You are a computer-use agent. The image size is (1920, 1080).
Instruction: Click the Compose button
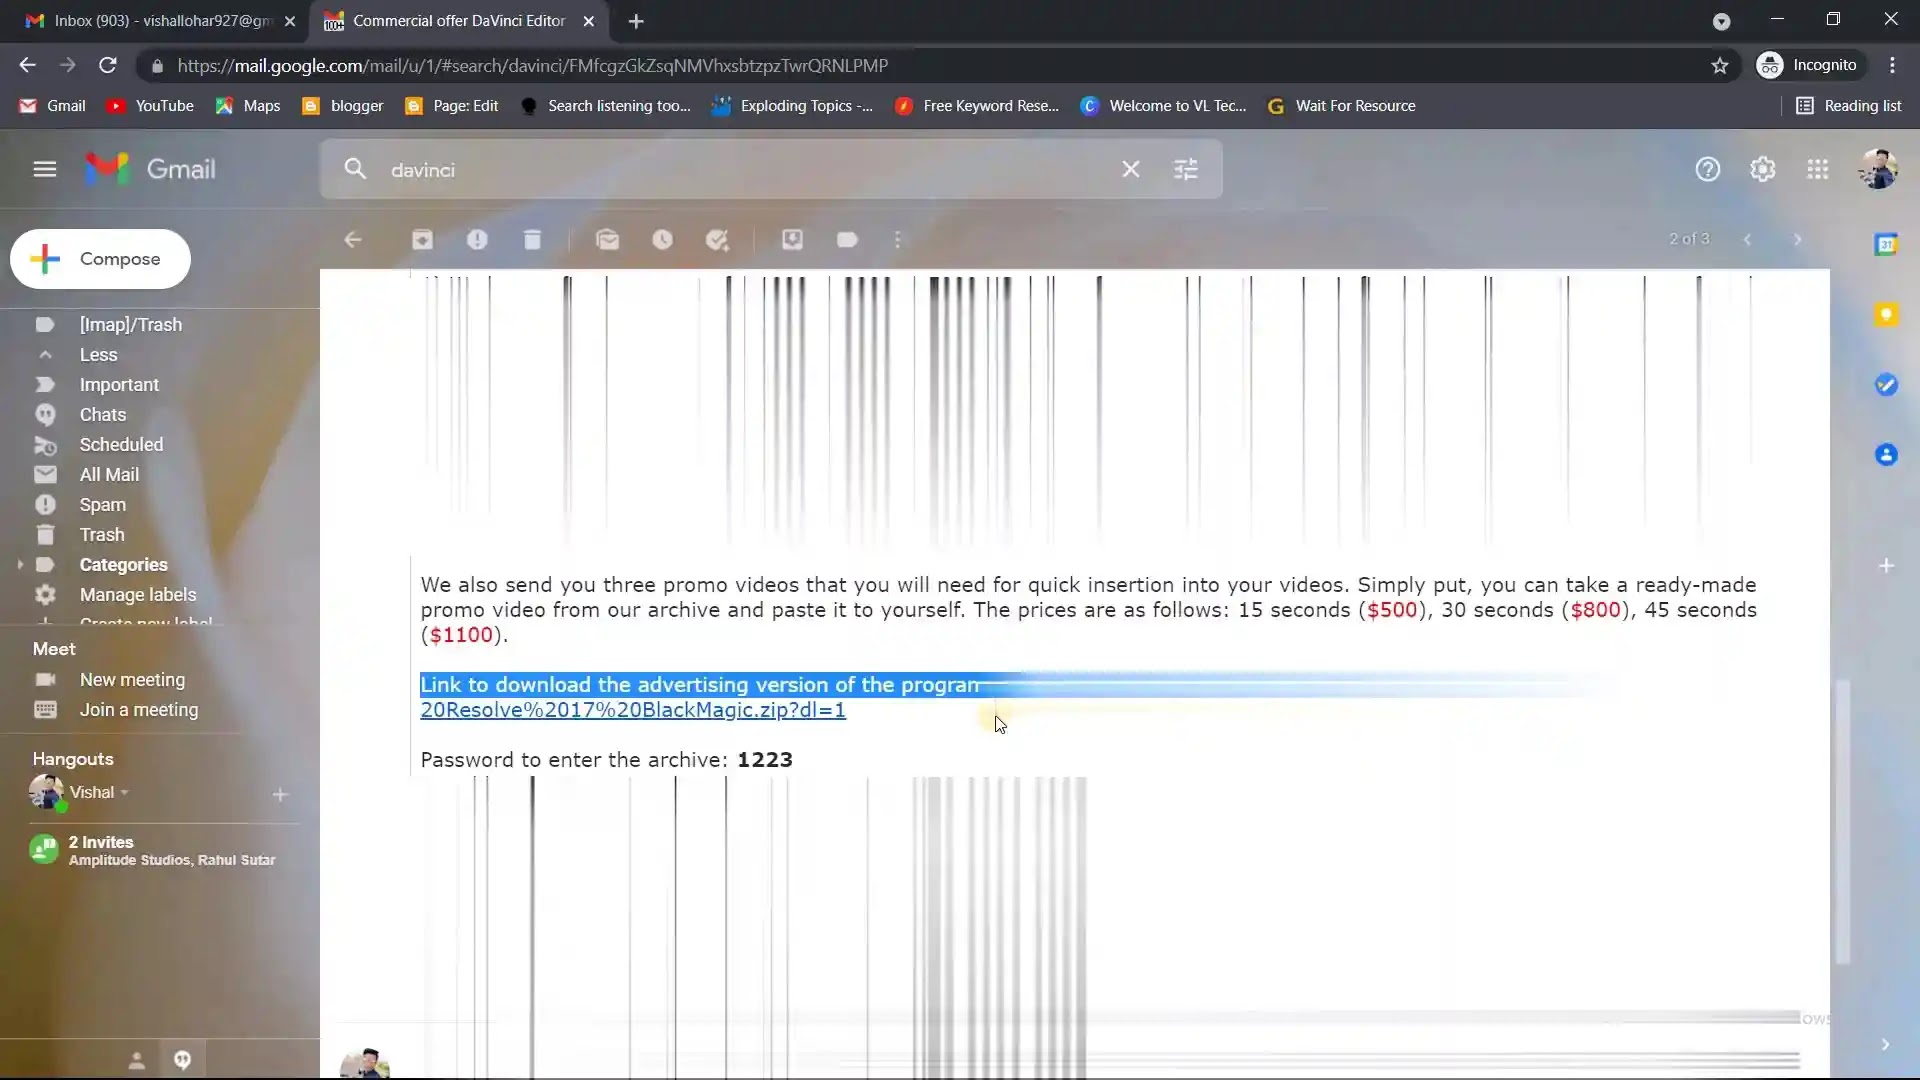(x=100, y=259)
